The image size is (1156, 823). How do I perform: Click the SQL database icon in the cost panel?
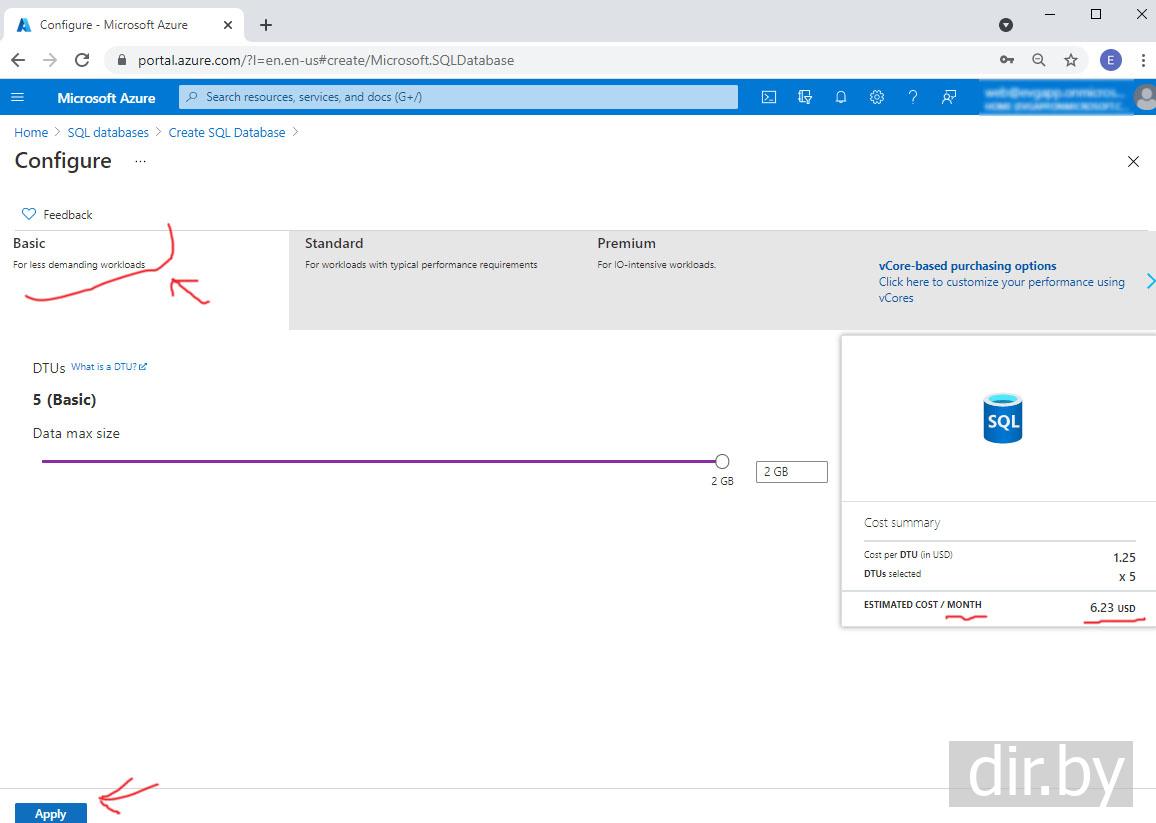(x=1003, y=418)
